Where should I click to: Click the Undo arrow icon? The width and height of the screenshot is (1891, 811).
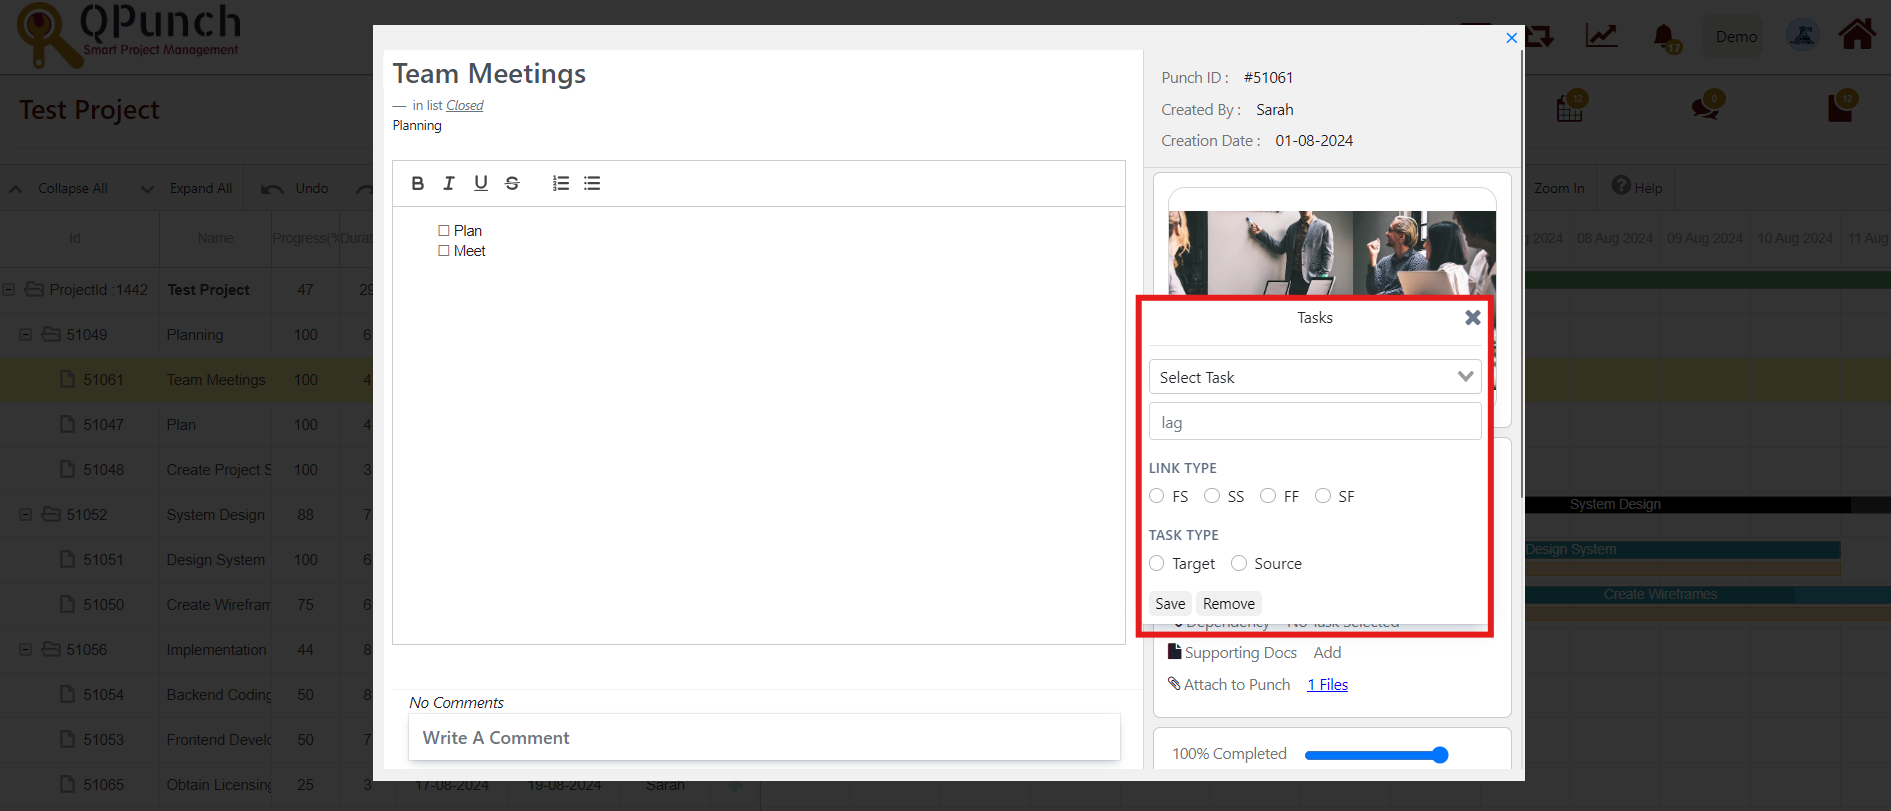click(x=272, y=189)
